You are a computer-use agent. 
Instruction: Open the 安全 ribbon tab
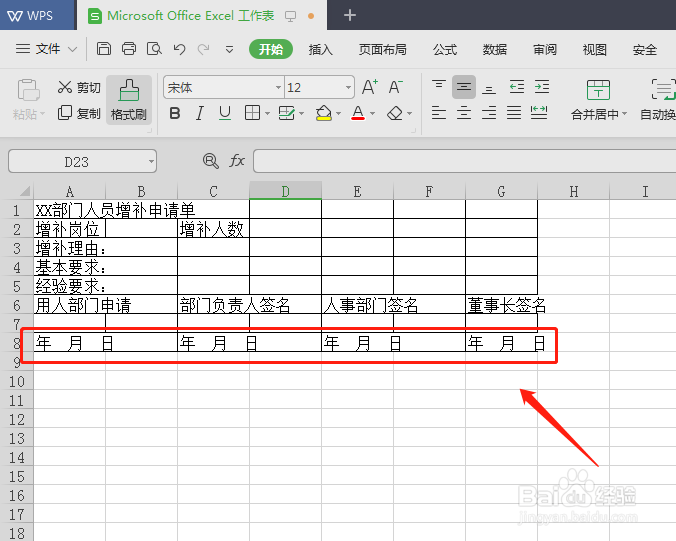(645, 50)
